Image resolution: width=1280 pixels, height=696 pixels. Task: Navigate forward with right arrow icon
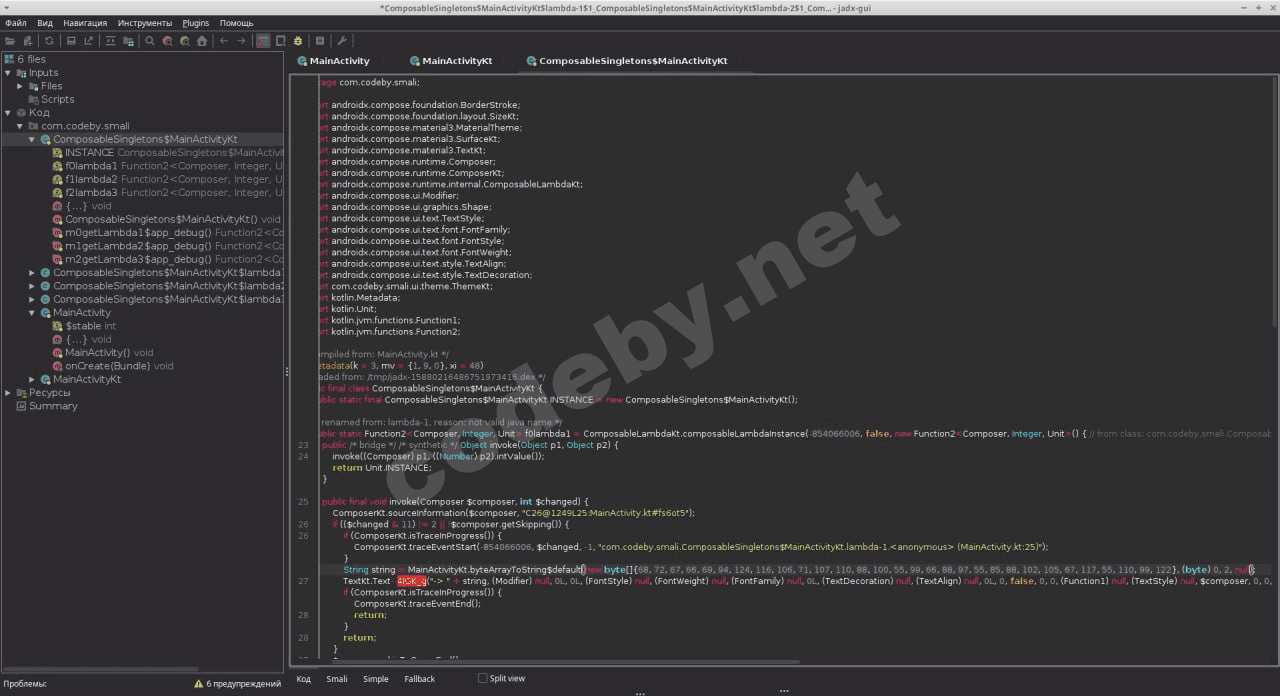click(242, 41)
